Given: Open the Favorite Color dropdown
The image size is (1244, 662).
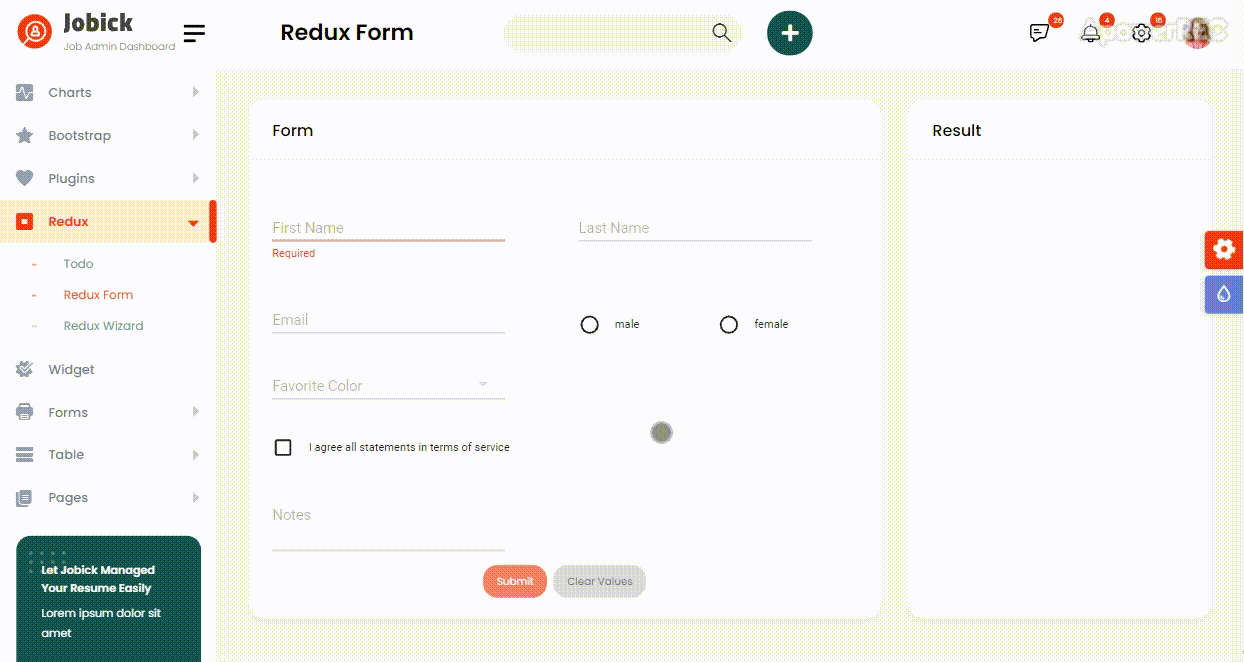Looking at the screenshot, I should point(388,385).
